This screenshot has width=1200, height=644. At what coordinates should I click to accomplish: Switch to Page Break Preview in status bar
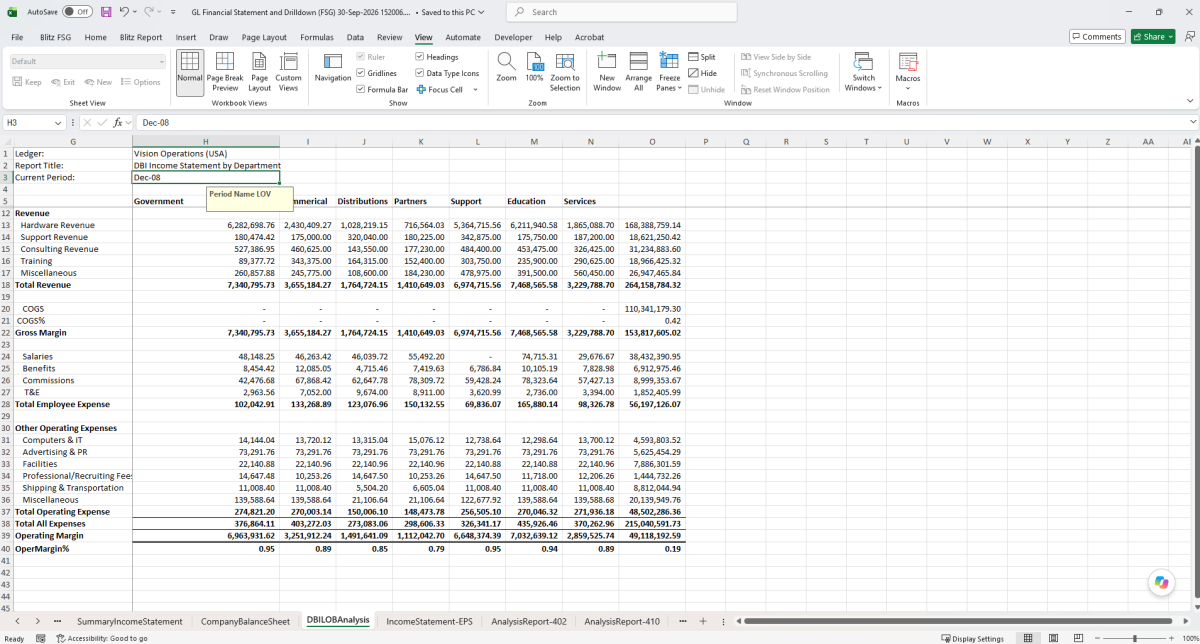click(x=1077, y=638)
